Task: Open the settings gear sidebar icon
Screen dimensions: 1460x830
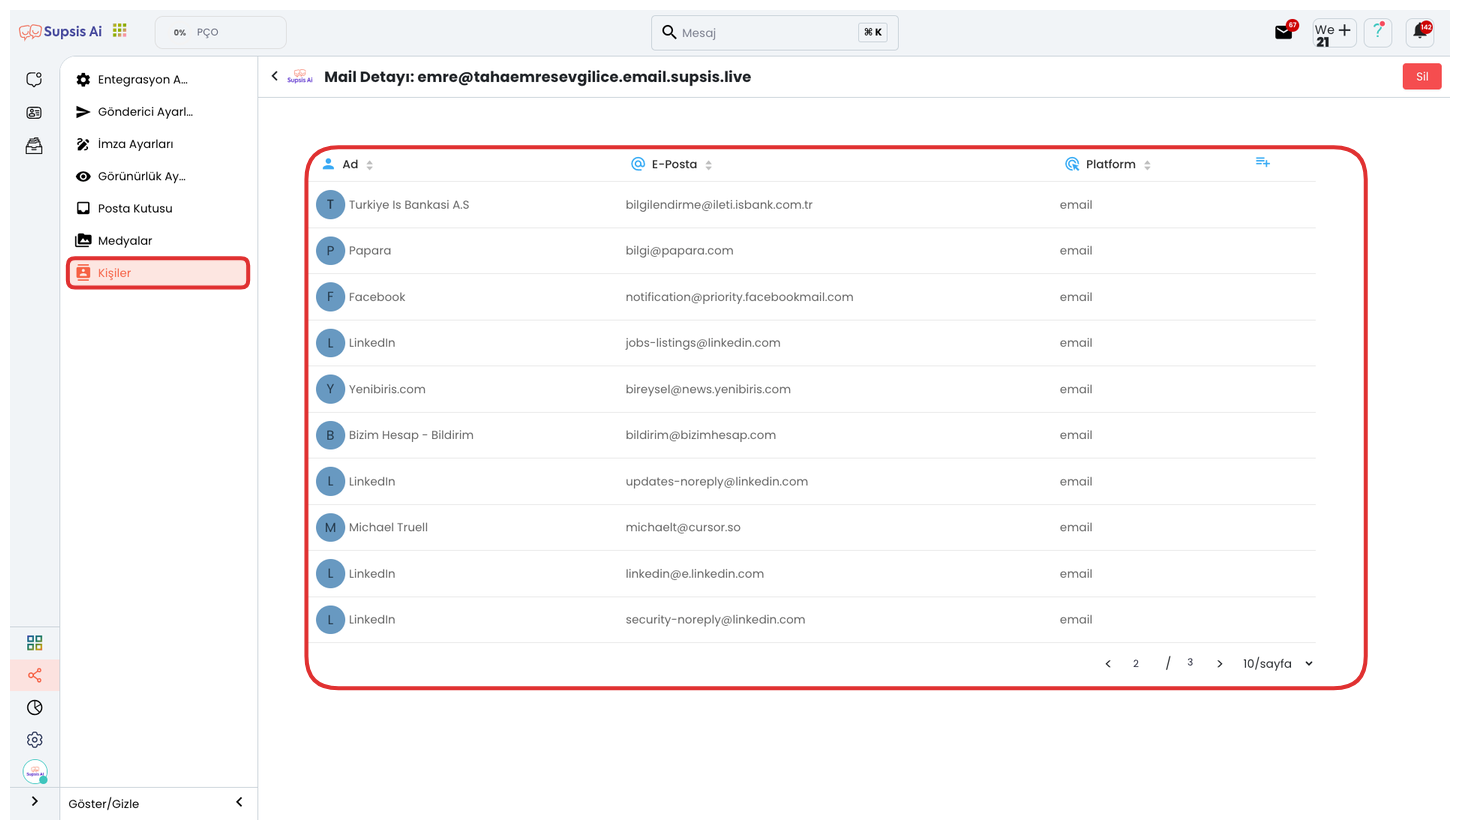Action: pyautogui.click(x=35, y=740)
